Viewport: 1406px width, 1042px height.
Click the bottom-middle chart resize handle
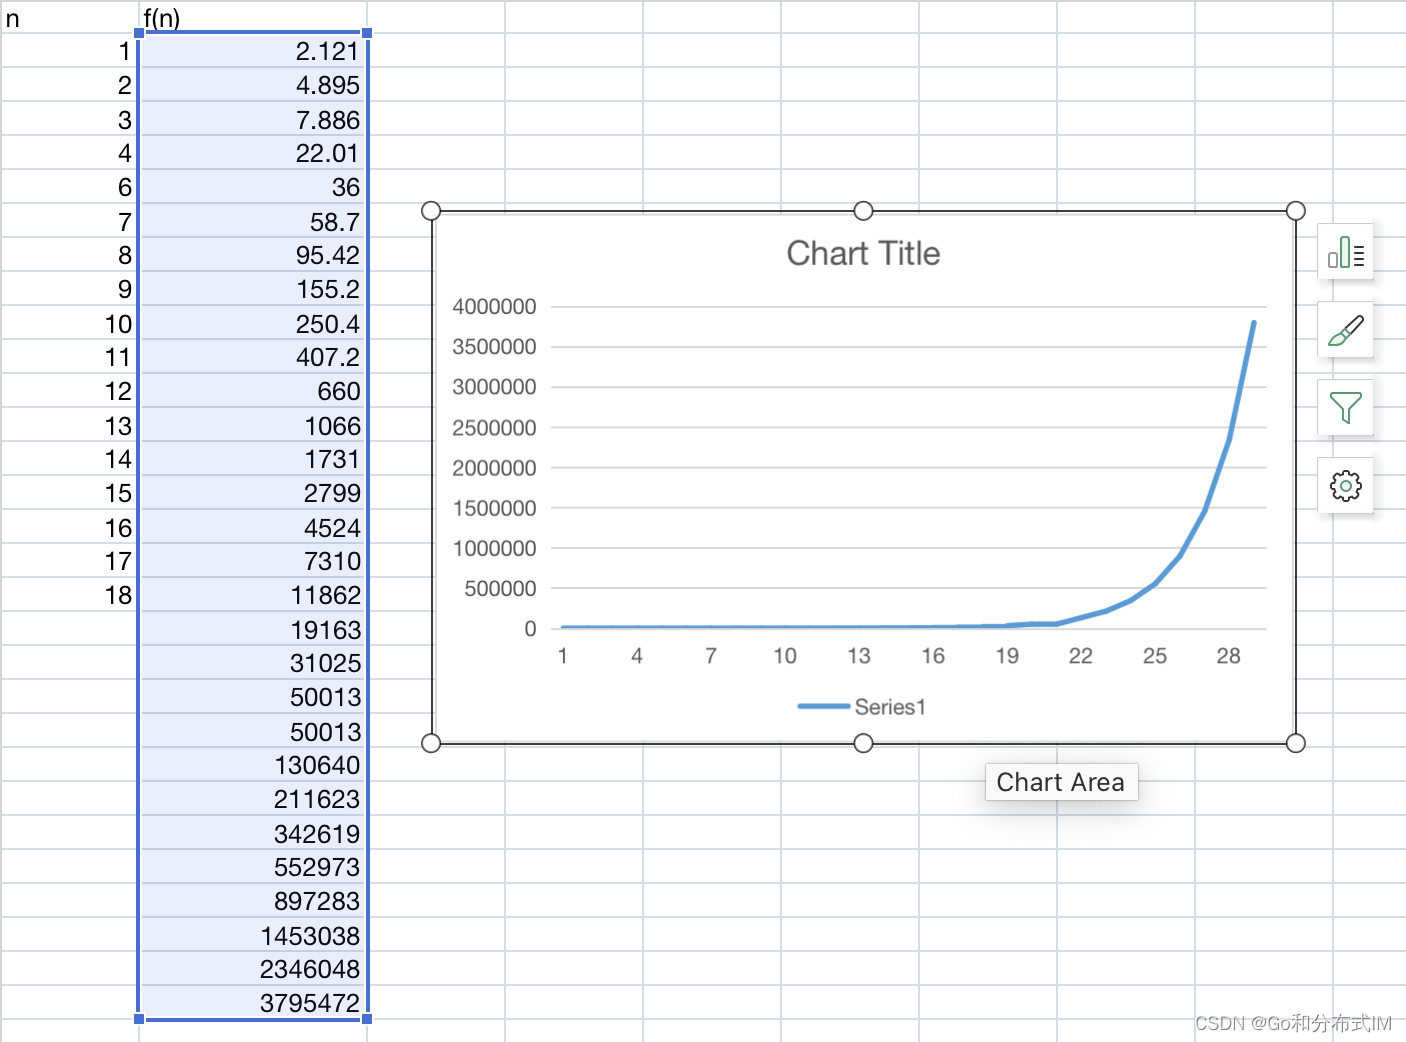tap(864, 743)
